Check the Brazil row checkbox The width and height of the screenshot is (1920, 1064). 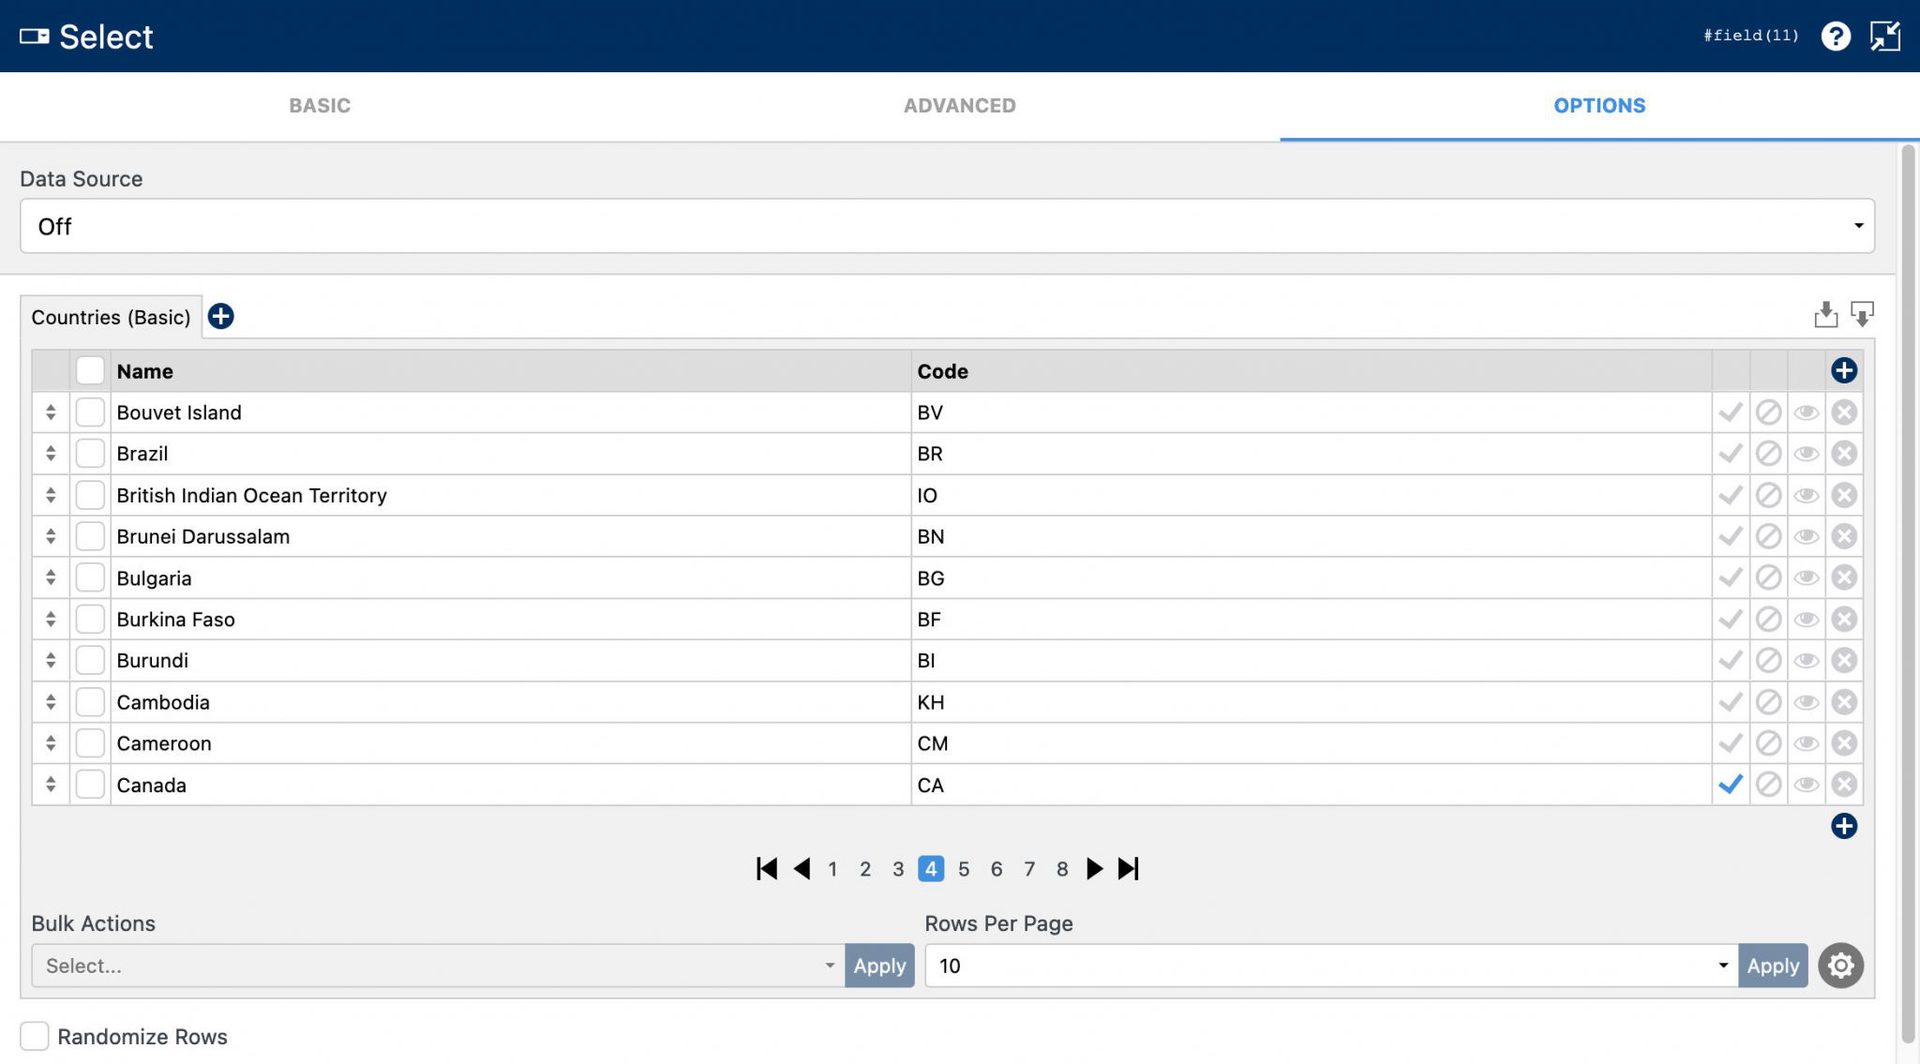click(90, 454)
